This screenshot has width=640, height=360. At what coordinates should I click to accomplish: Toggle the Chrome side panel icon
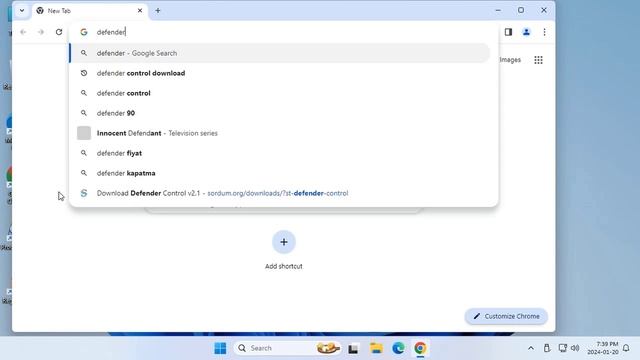pyautogui.click(x=508, y=32)
